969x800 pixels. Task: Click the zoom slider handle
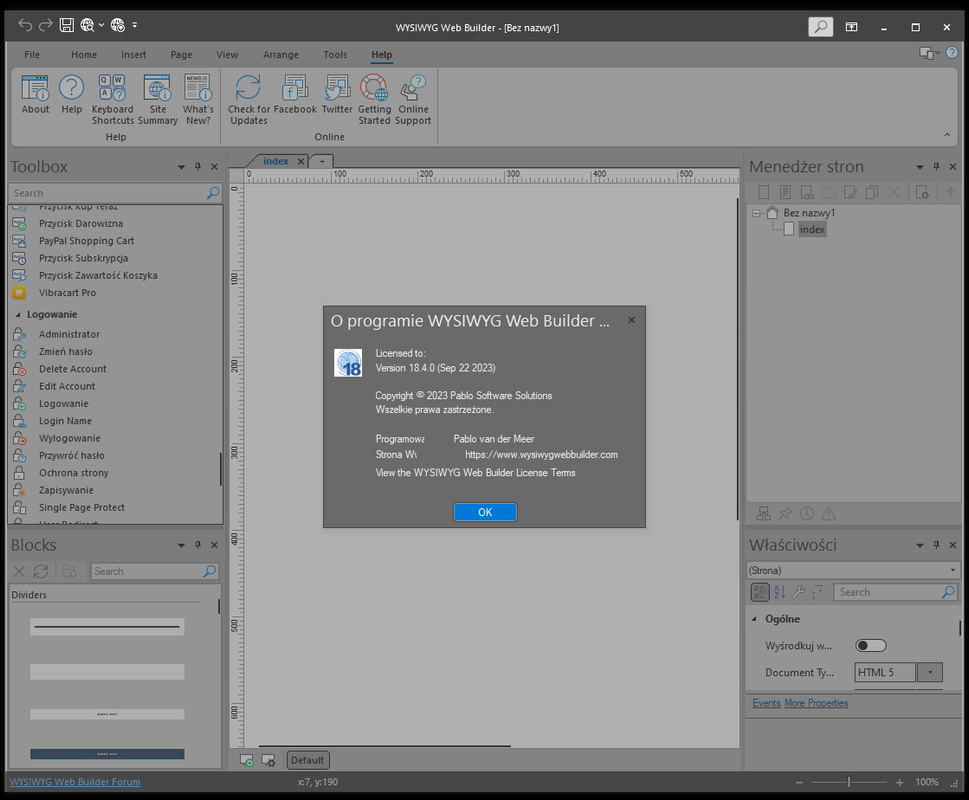coord(849,782)
